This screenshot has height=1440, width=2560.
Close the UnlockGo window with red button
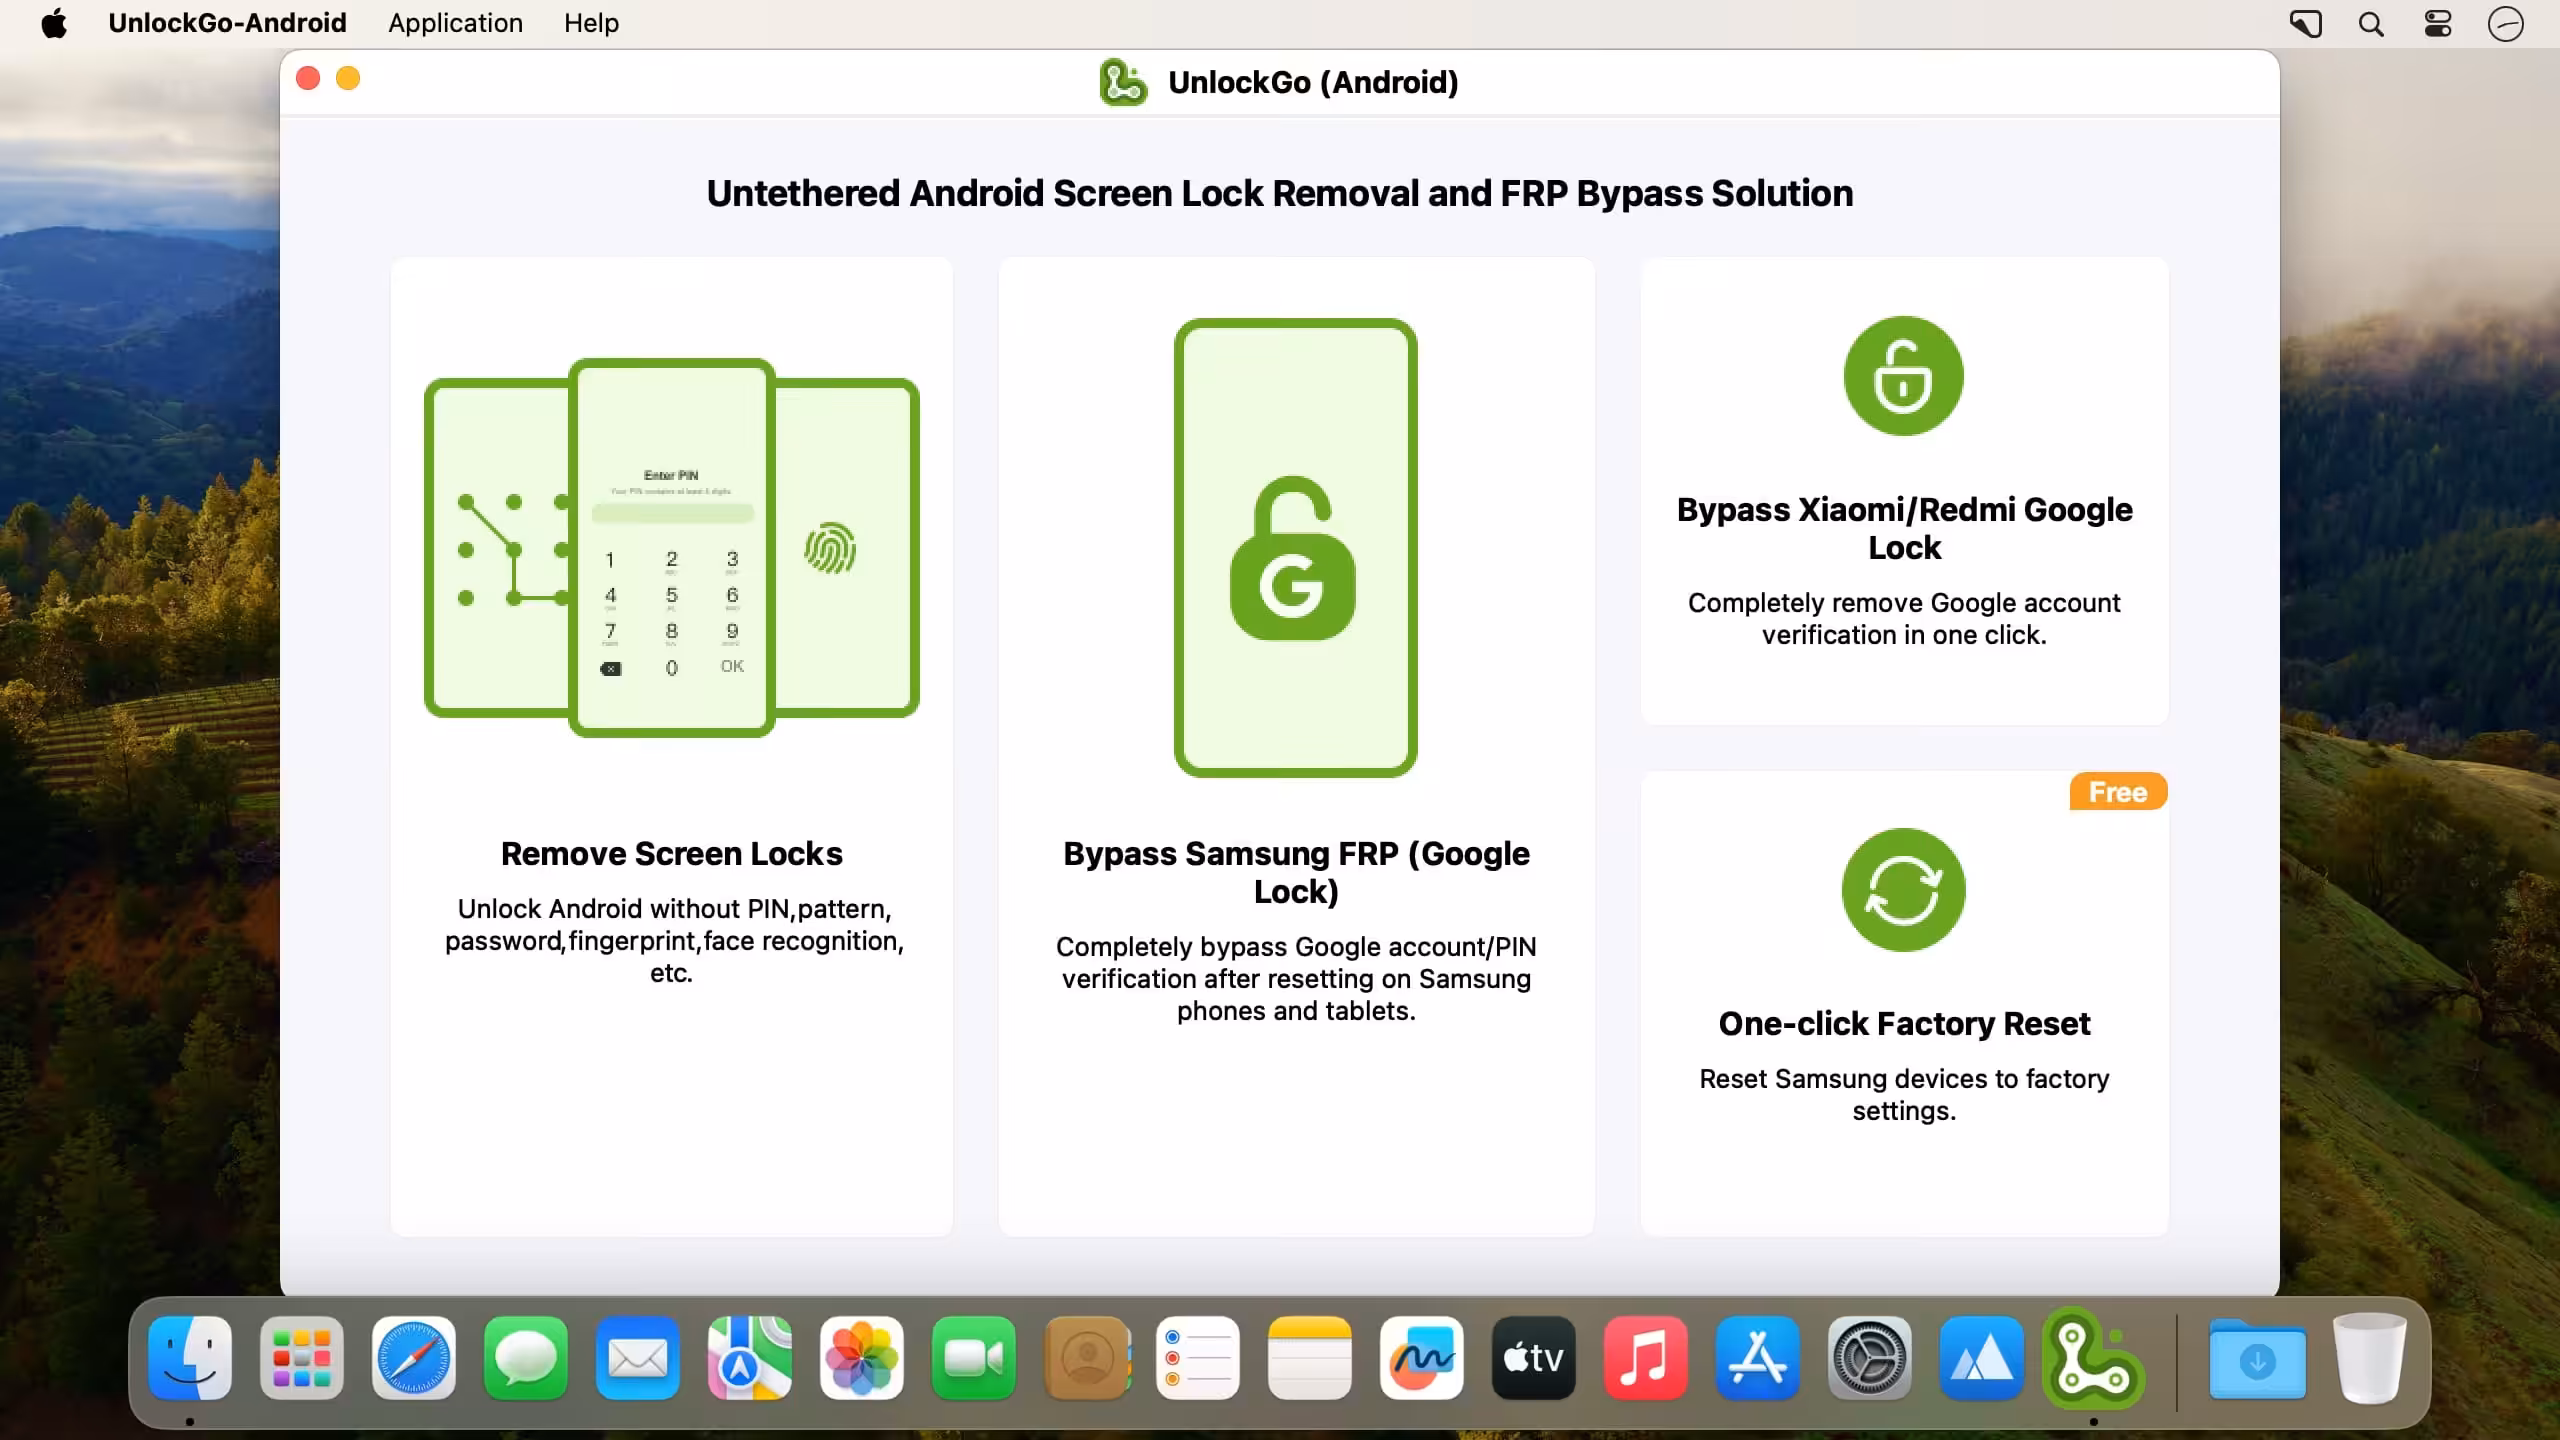pyautogui.click(x=308, y=78)
